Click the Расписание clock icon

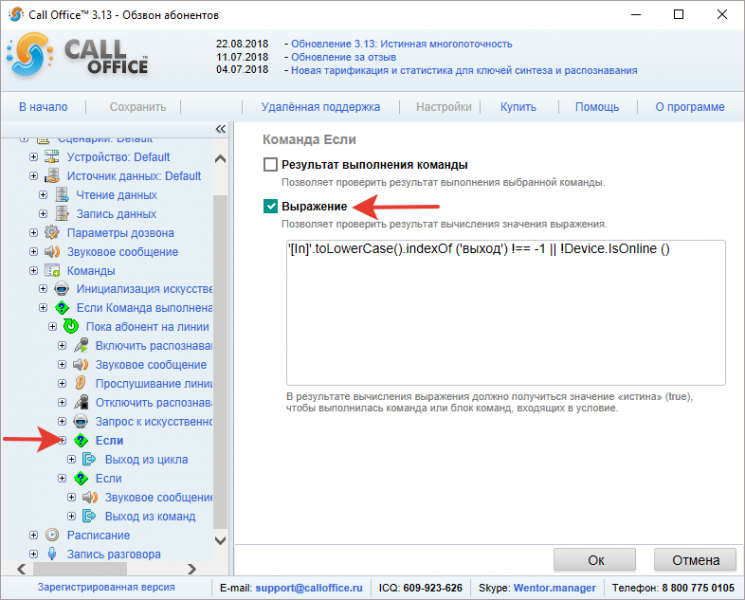(52, 535)
